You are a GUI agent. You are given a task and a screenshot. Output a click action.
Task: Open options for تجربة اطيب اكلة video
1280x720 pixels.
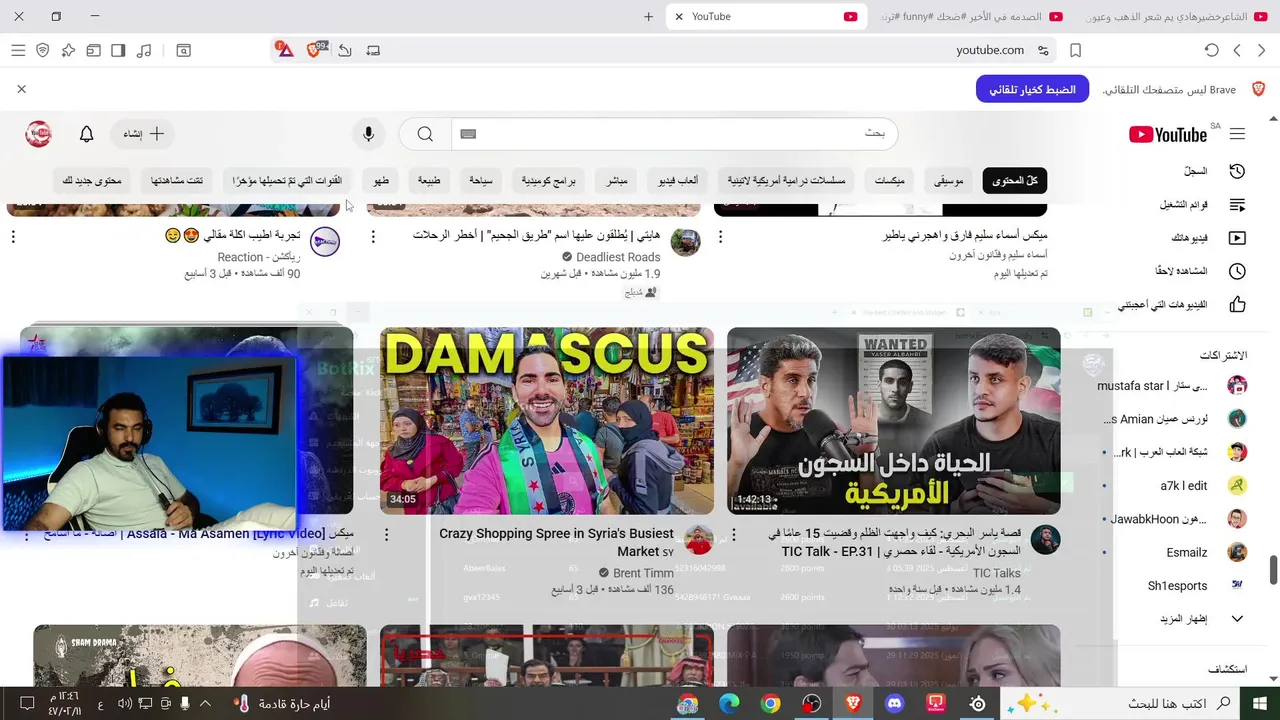pyautogui.click(x=13, y=237)
